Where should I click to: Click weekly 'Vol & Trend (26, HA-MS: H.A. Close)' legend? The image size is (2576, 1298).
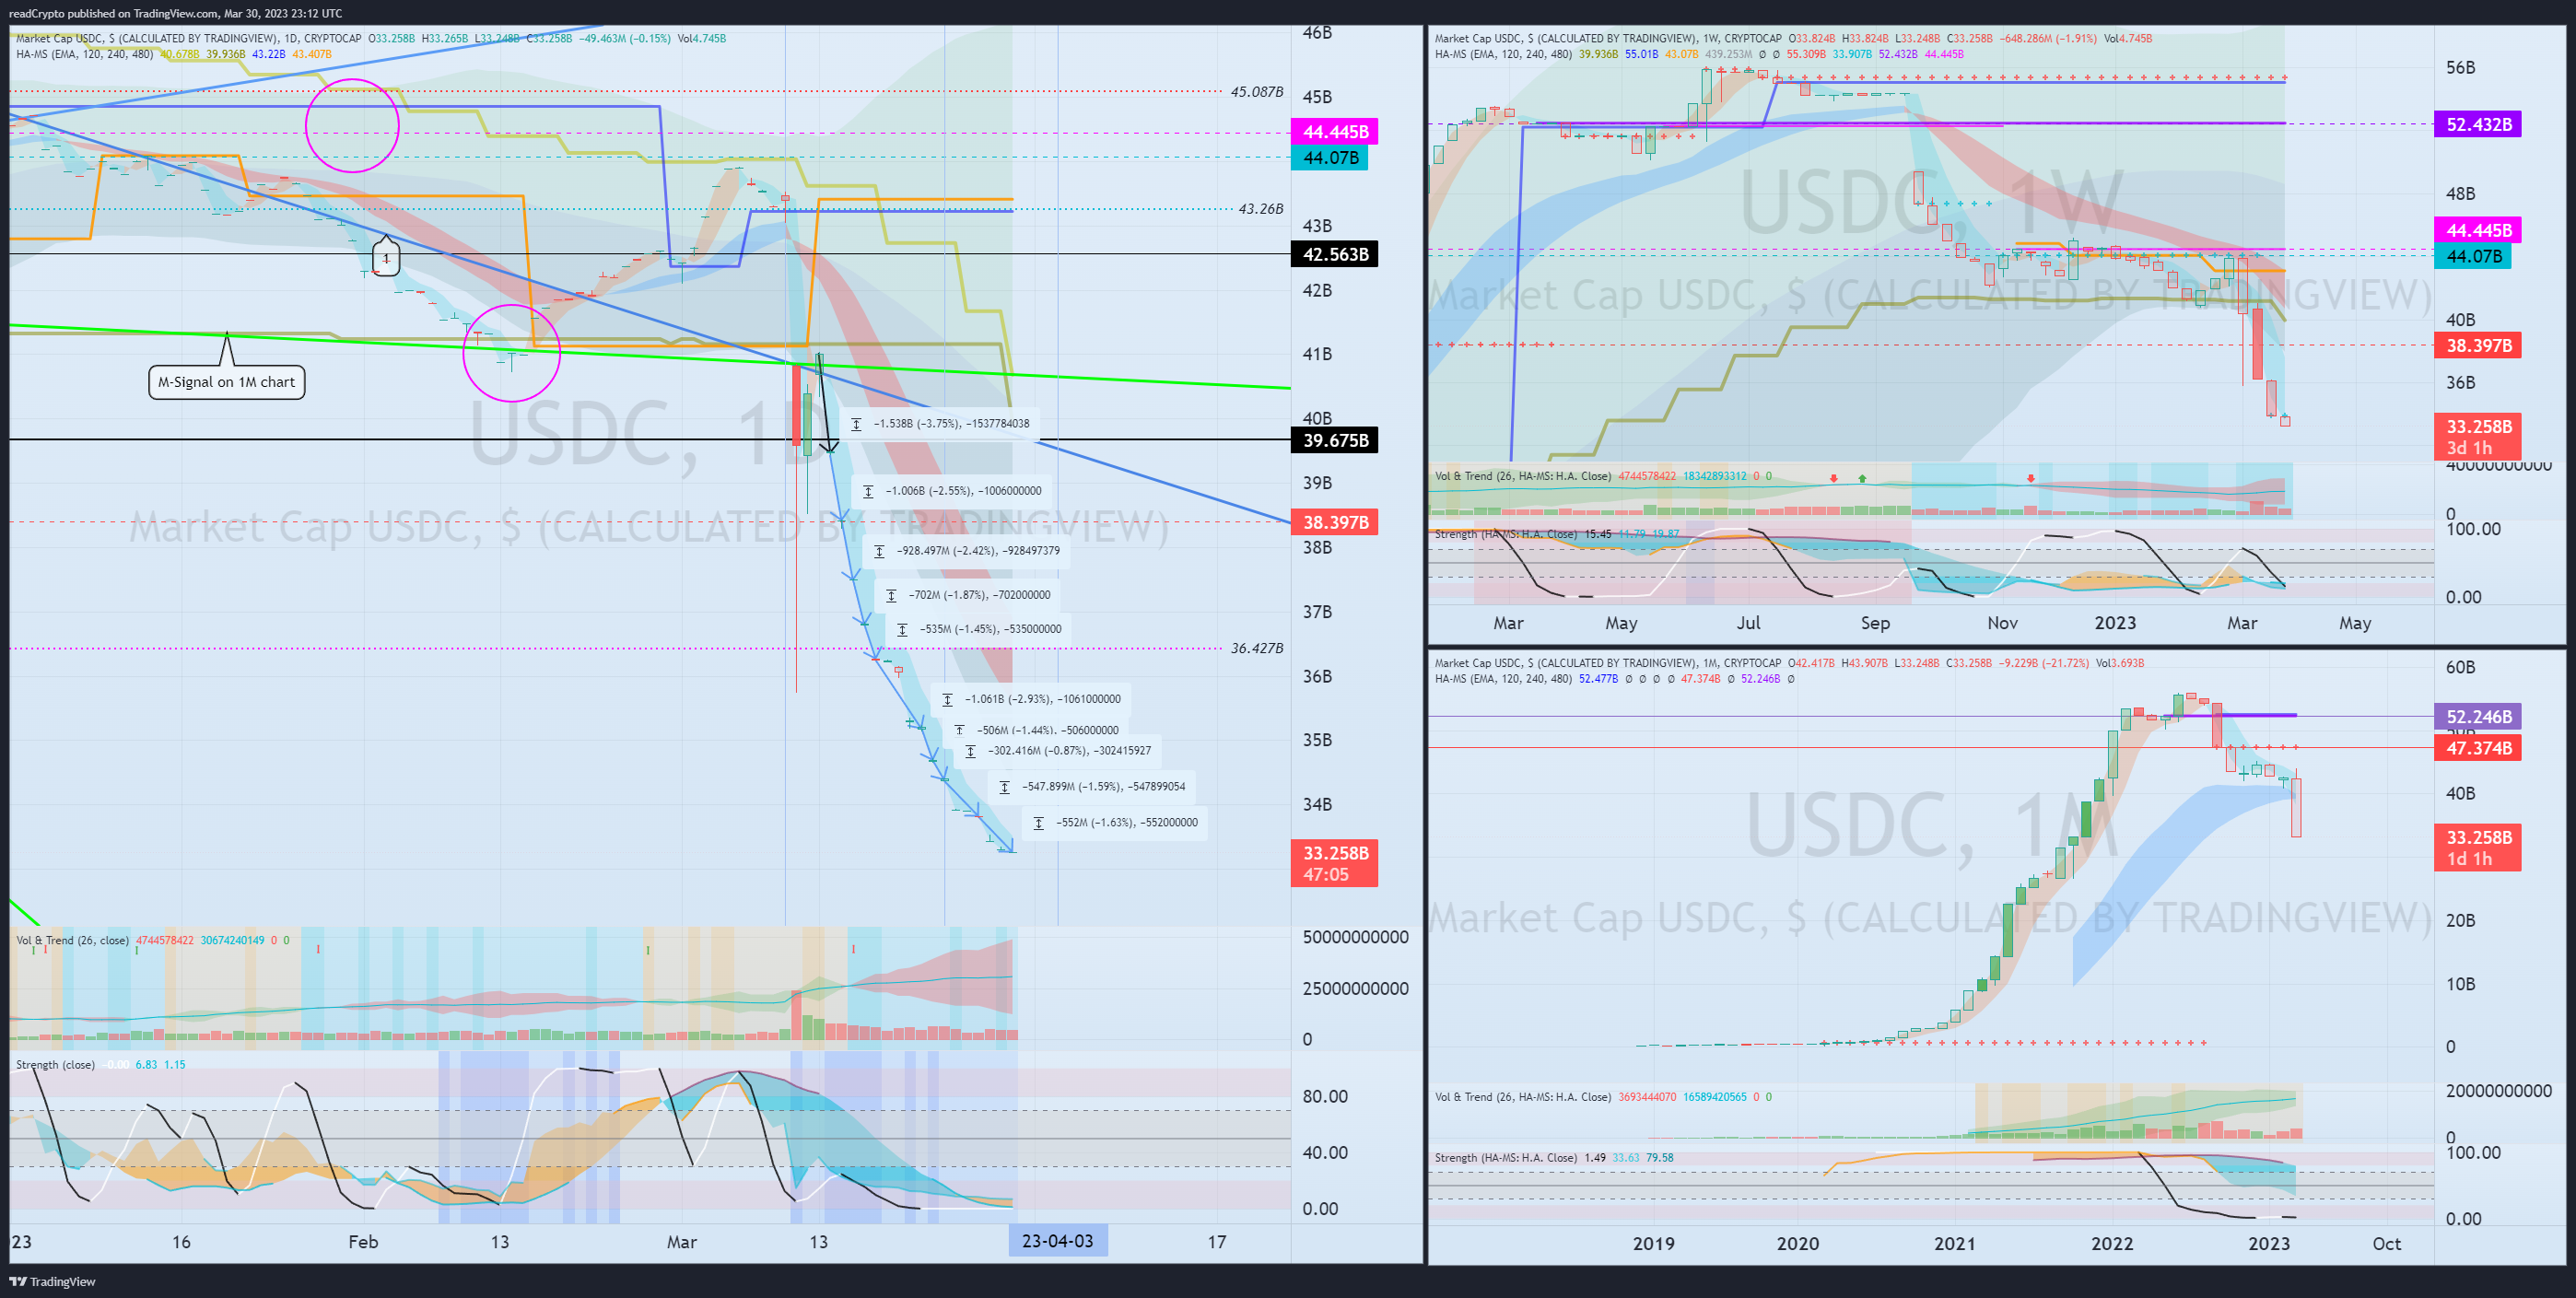(x=1523, y=476)
